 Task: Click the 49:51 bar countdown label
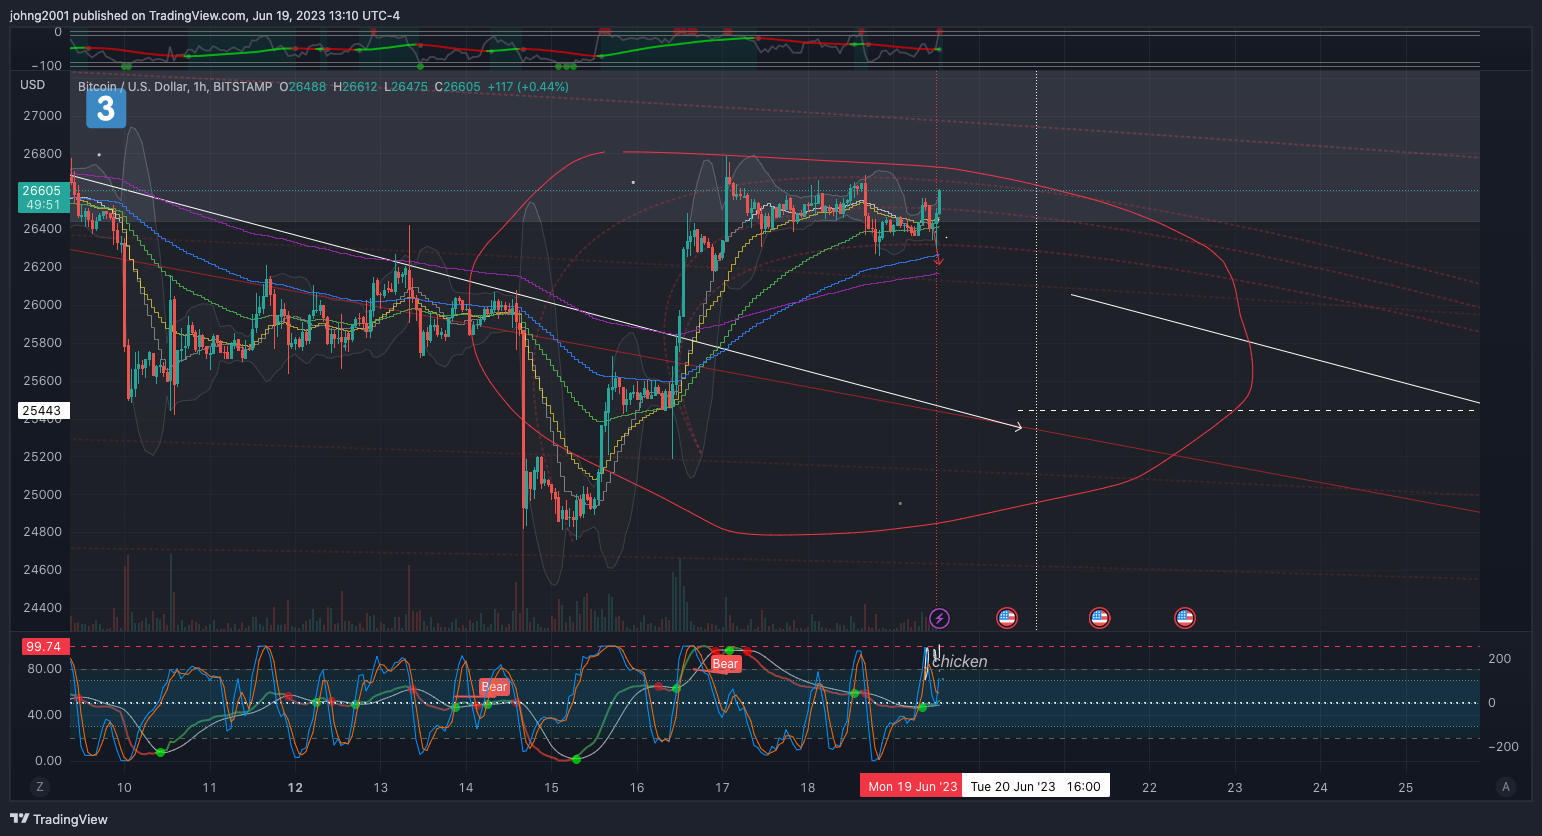click(44, 205)
